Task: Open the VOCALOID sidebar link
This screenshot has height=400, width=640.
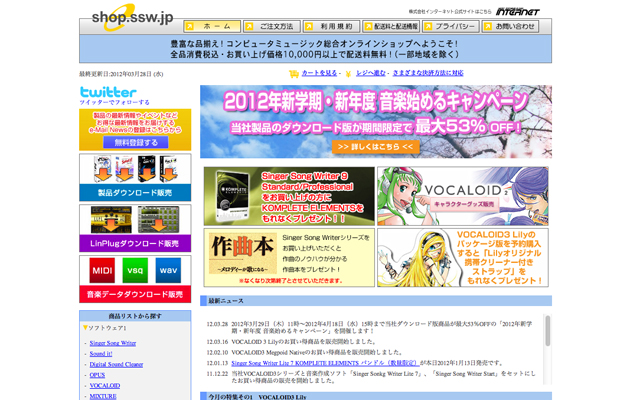Action: click(105, 386)
